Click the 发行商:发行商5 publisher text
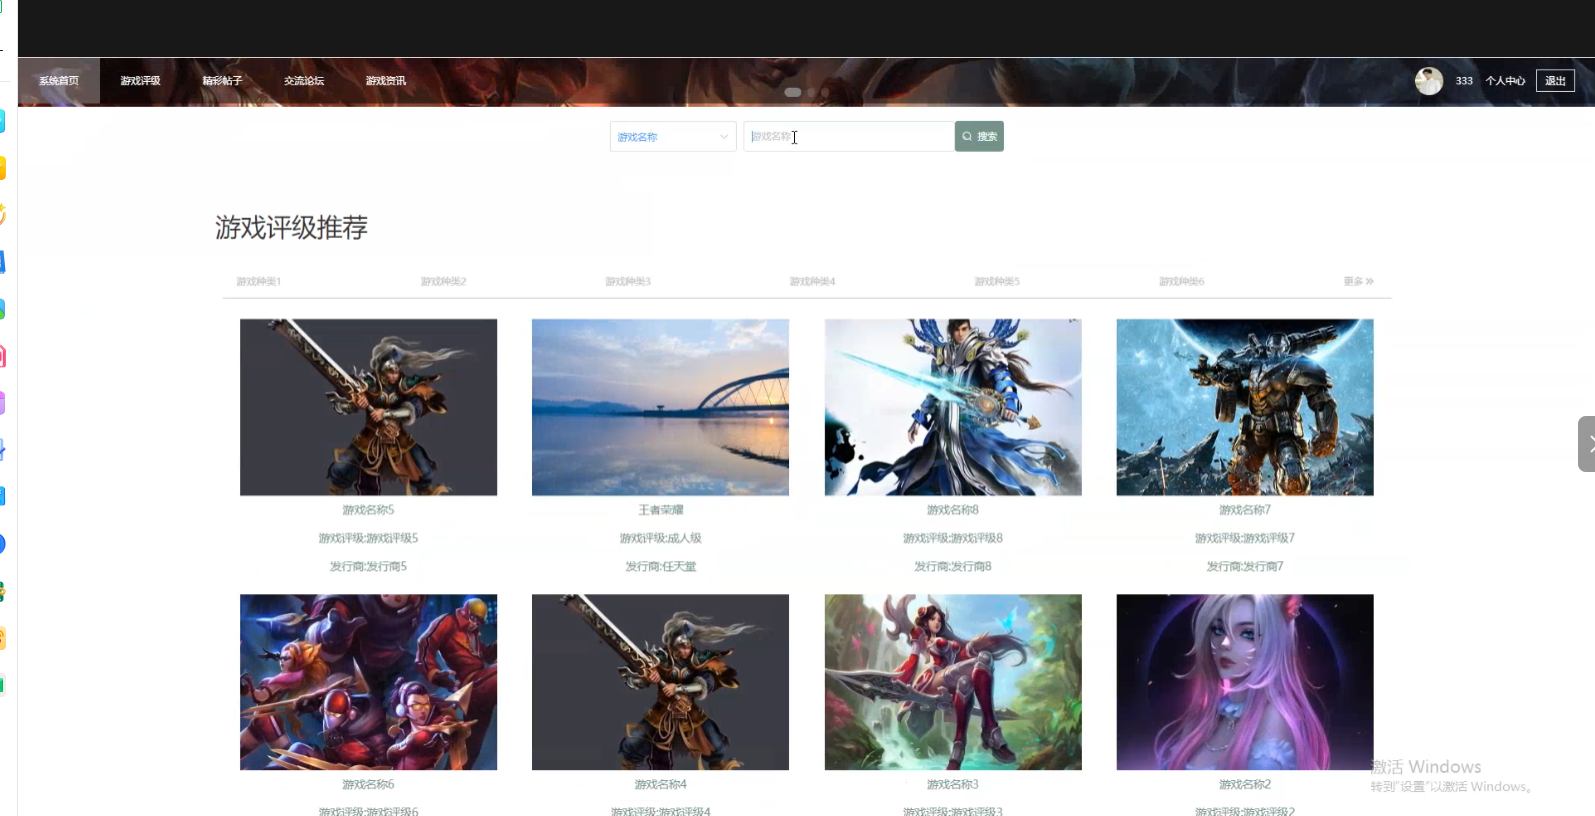The width and height of the screenshot is (1595, 816). pos(368,567)
